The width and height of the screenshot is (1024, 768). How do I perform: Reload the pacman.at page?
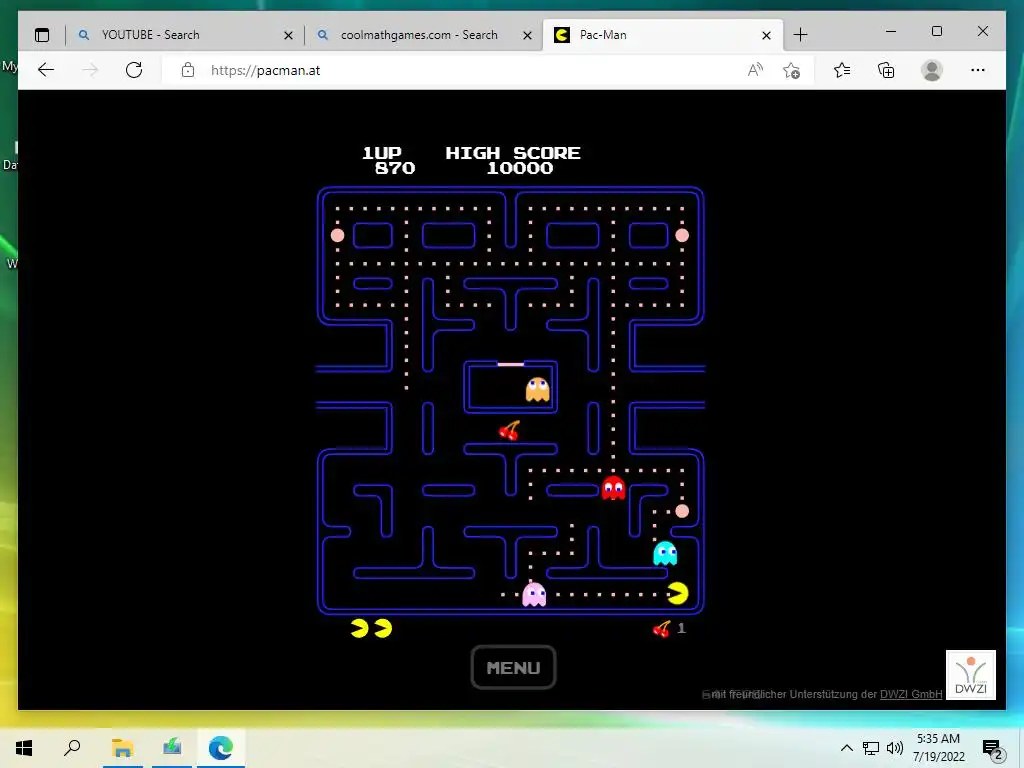pos(134,71)
